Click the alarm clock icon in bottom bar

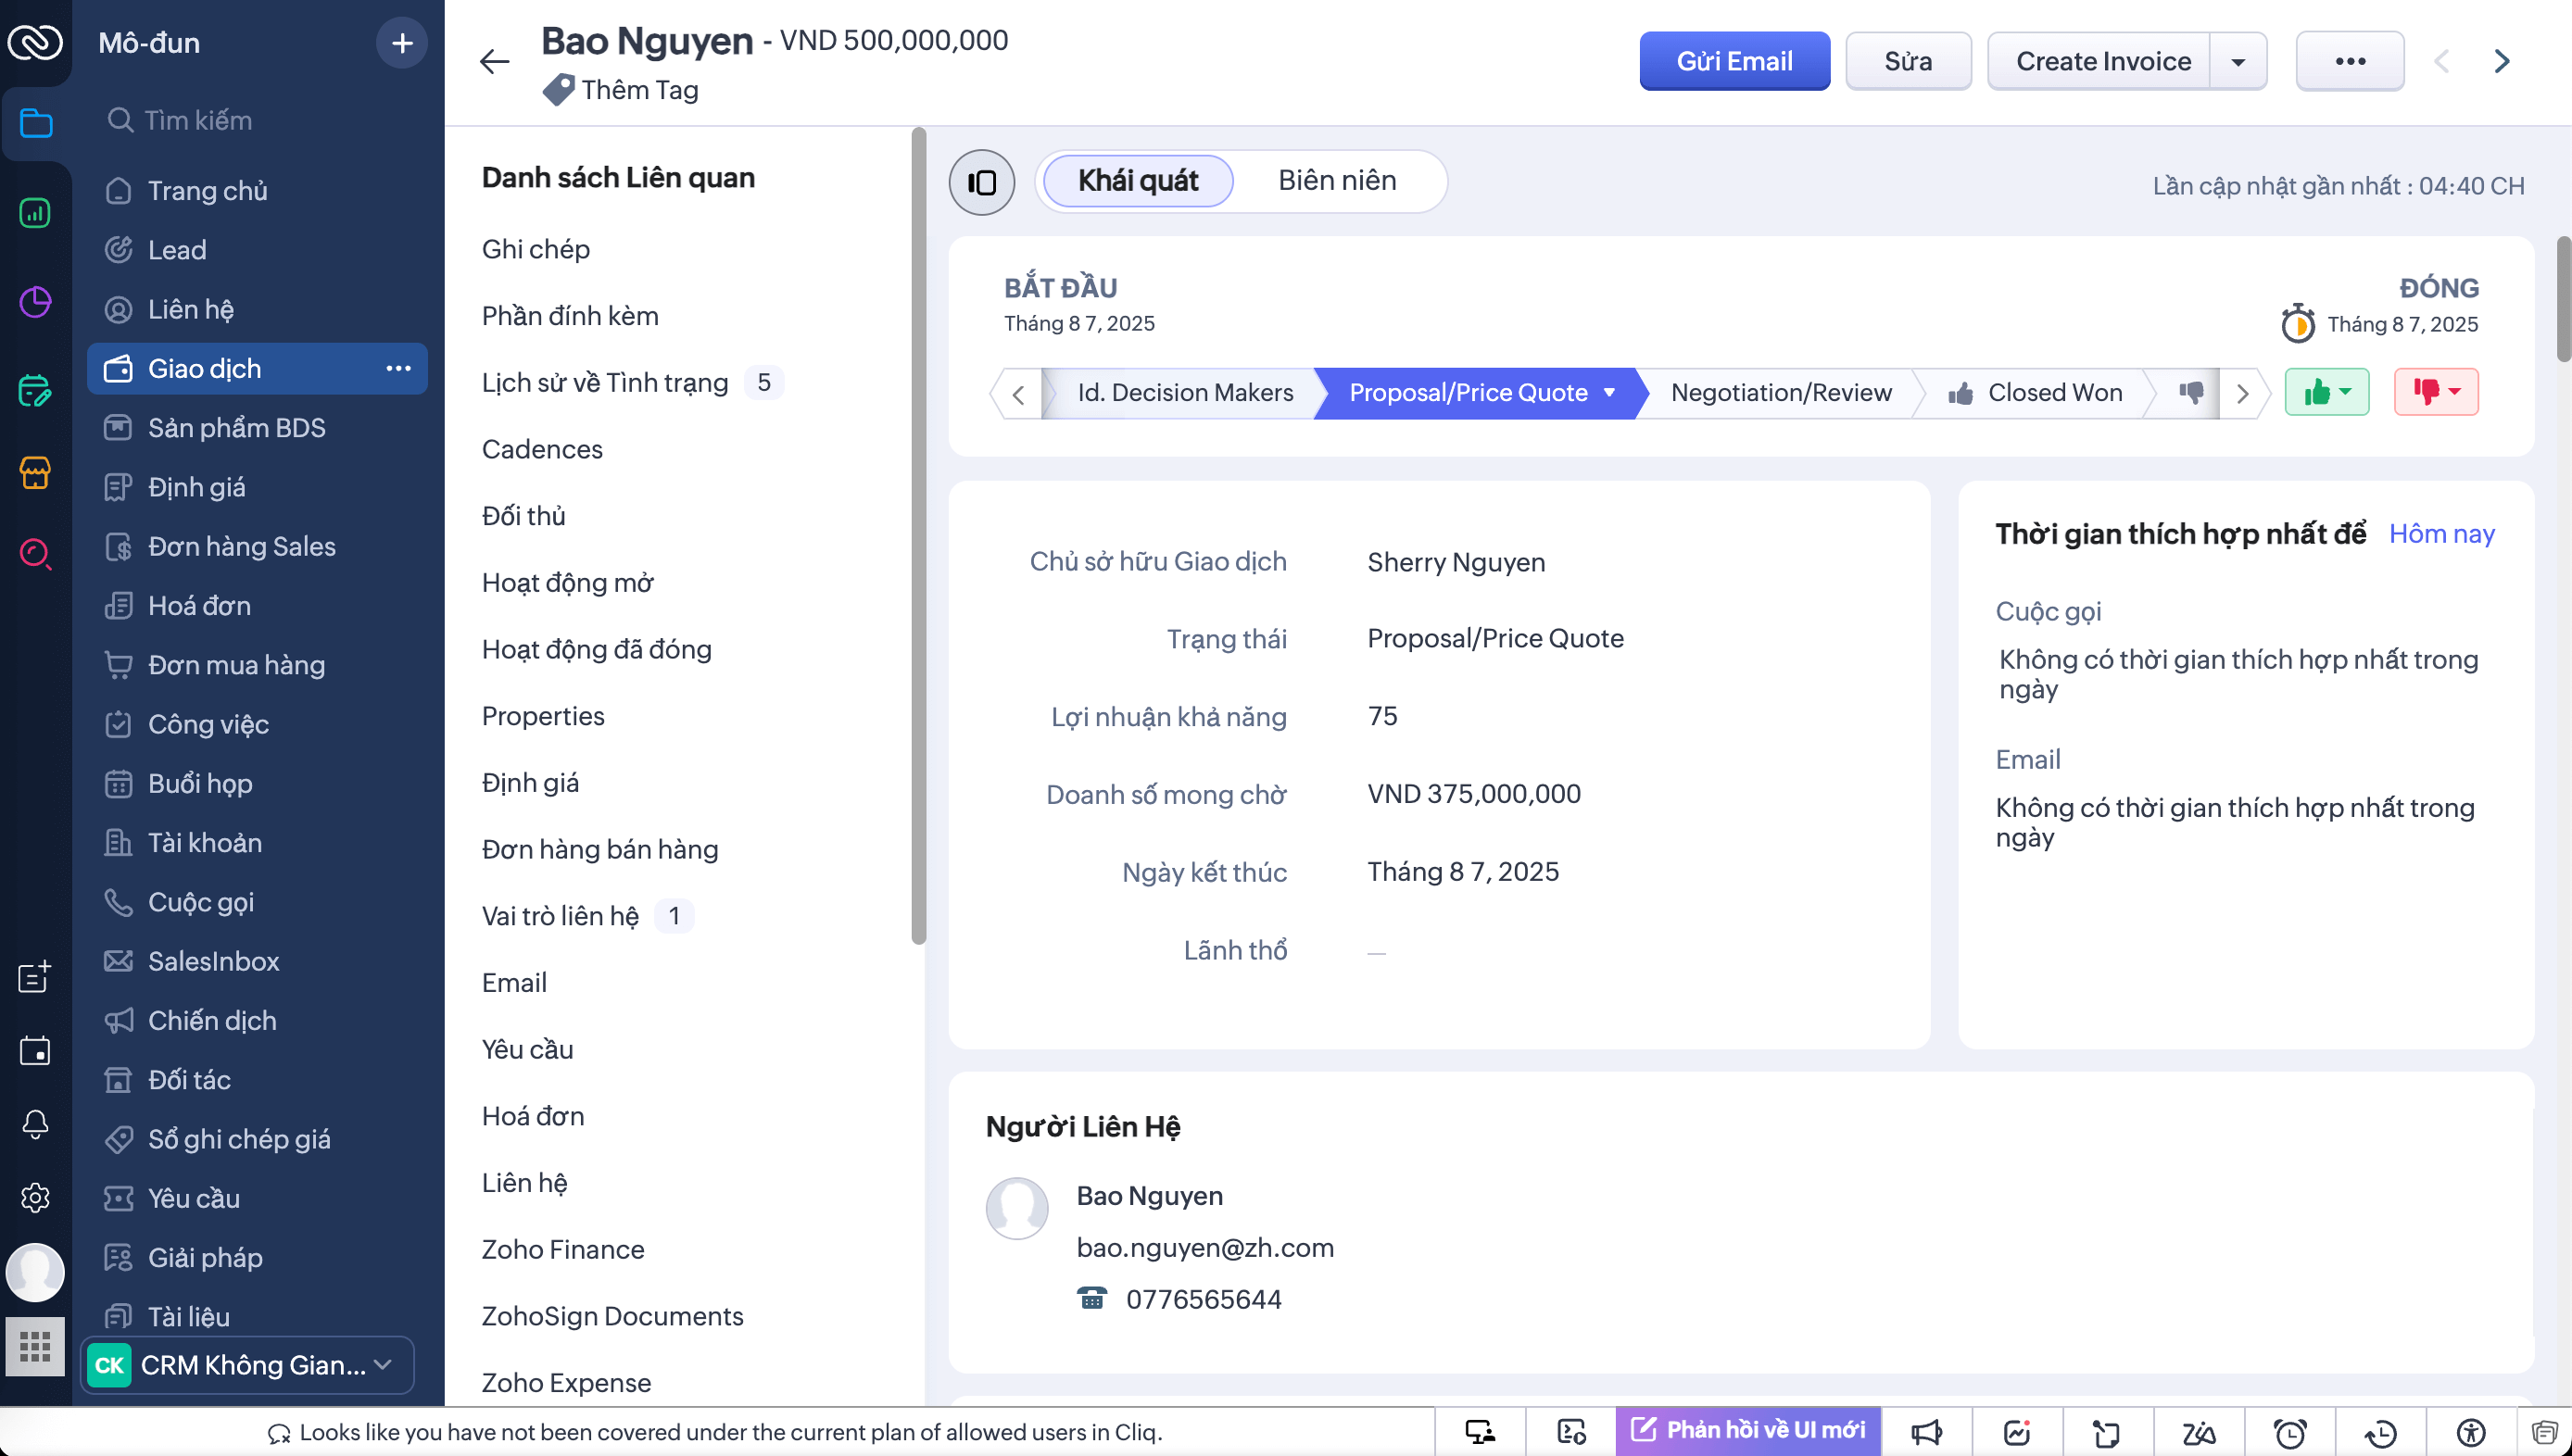click(2289, 1432)
